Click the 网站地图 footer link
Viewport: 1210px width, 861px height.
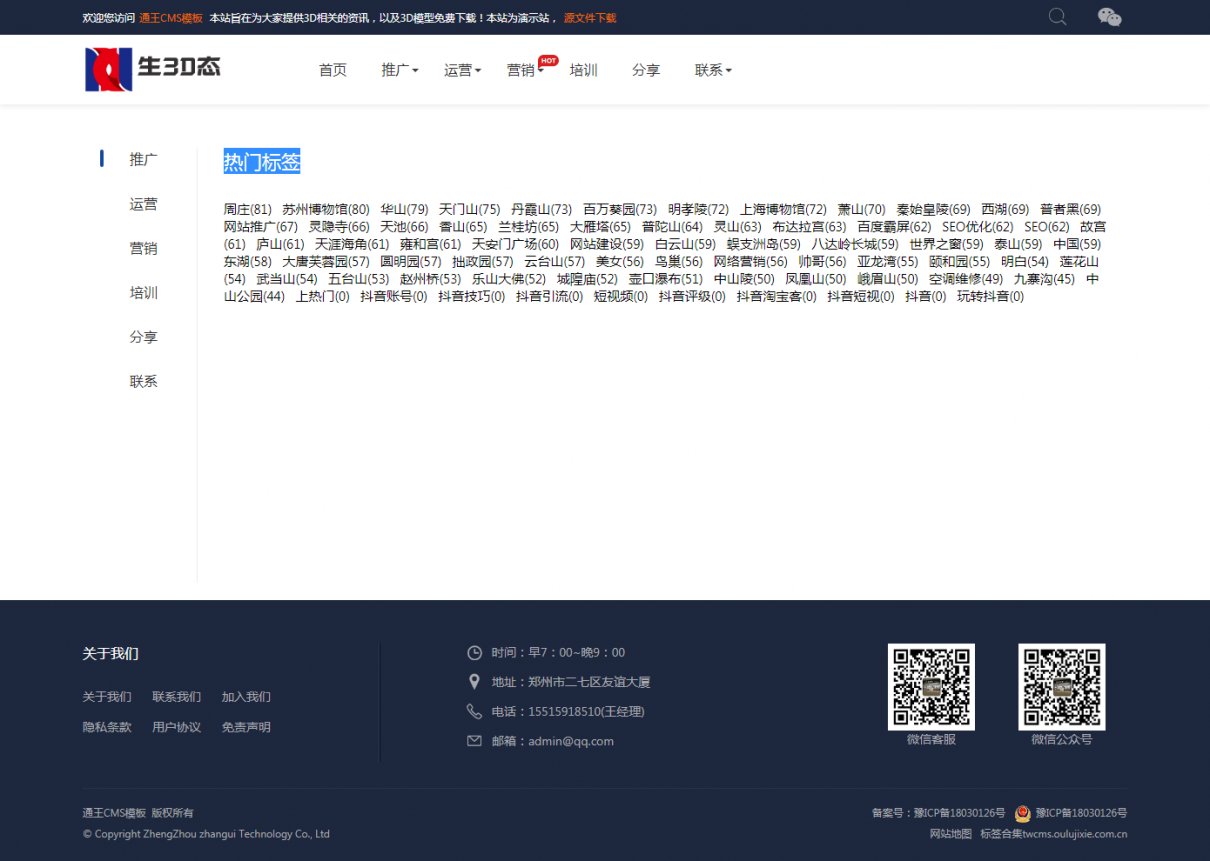click(950, 833)
